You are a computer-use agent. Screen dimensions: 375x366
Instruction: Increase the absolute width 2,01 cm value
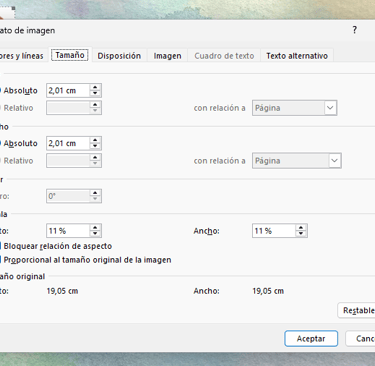(x=95, y=140)
